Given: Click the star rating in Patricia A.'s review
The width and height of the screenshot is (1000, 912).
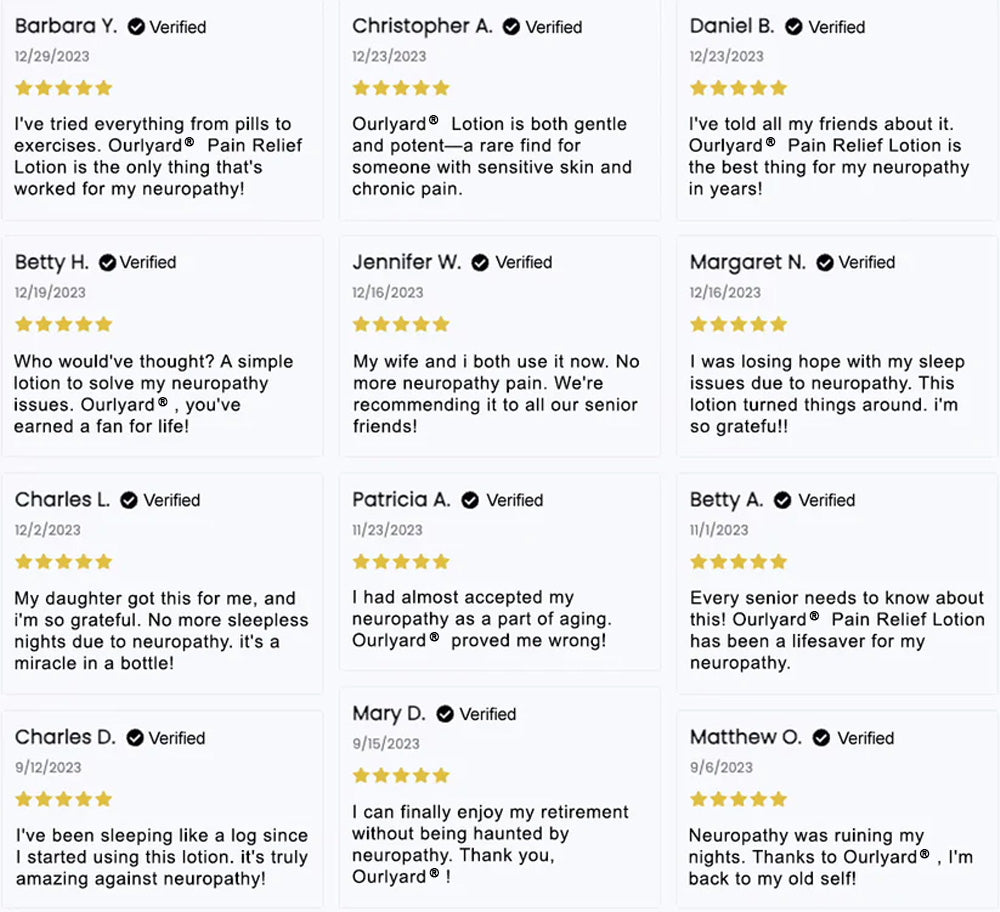Looking at the screenshot, I should pyautogui.click(x=401, y=562).
